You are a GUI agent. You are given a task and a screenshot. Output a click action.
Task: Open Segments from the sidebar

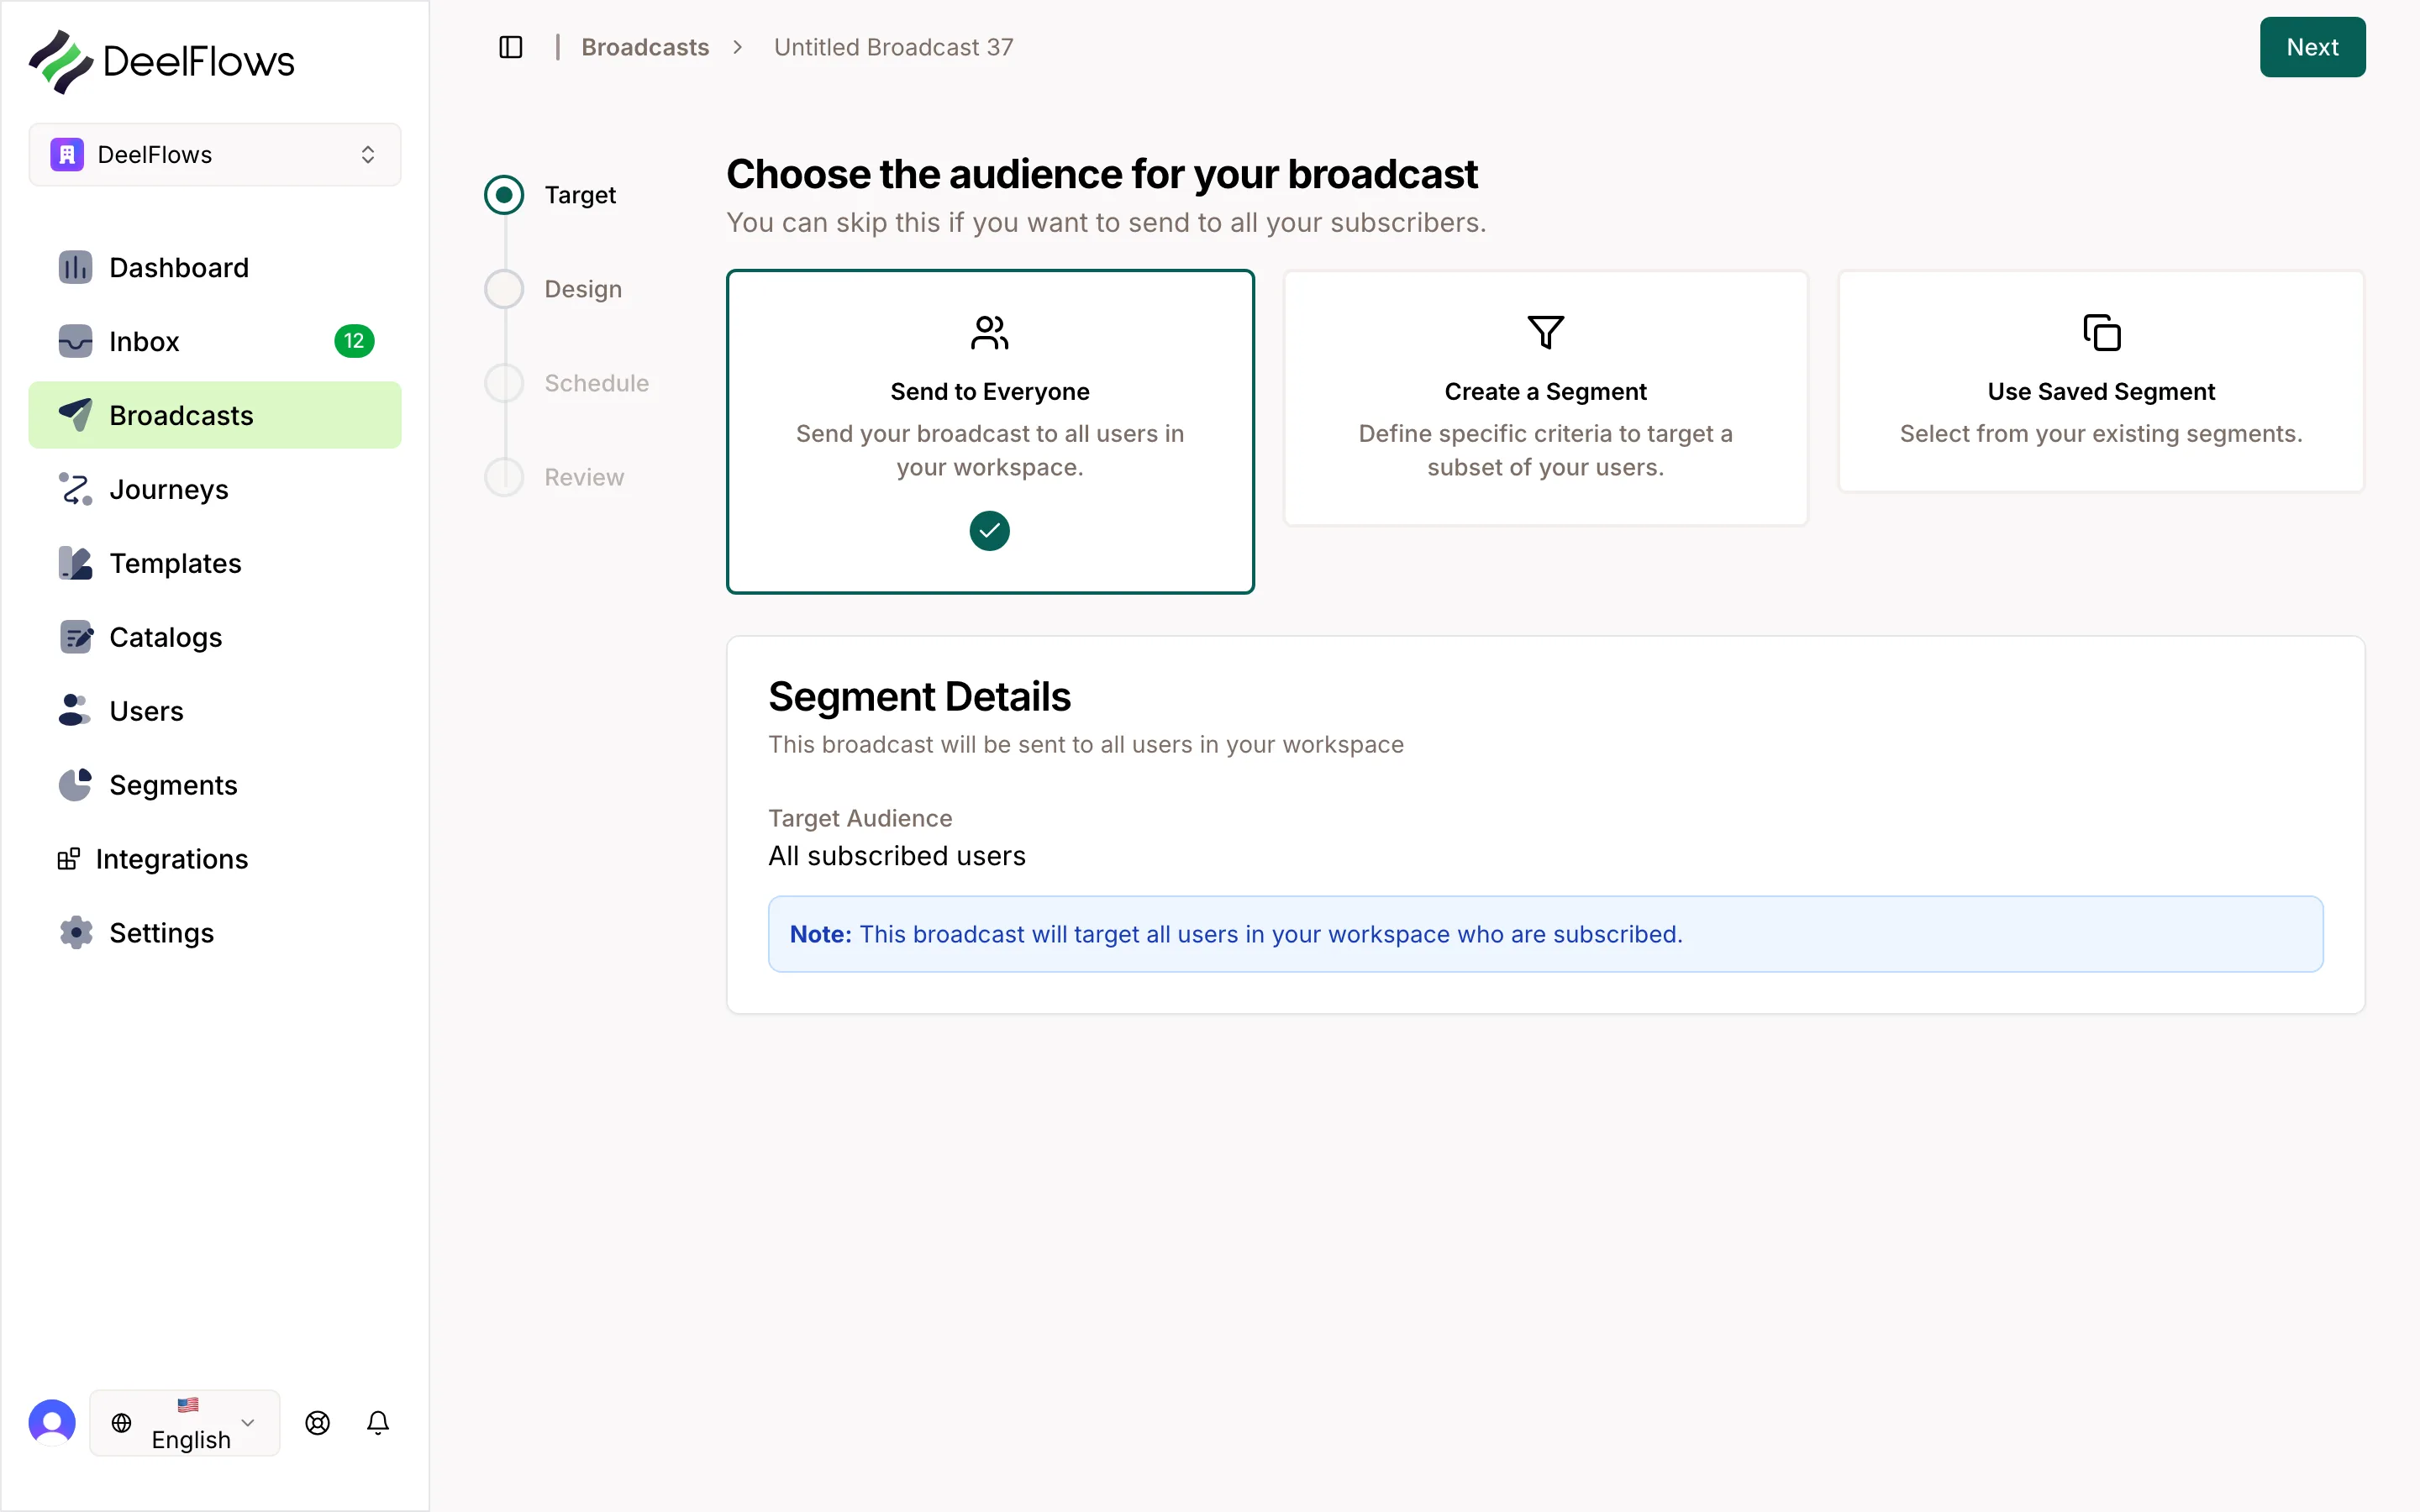pyautogui.click(x=215, y=785)
